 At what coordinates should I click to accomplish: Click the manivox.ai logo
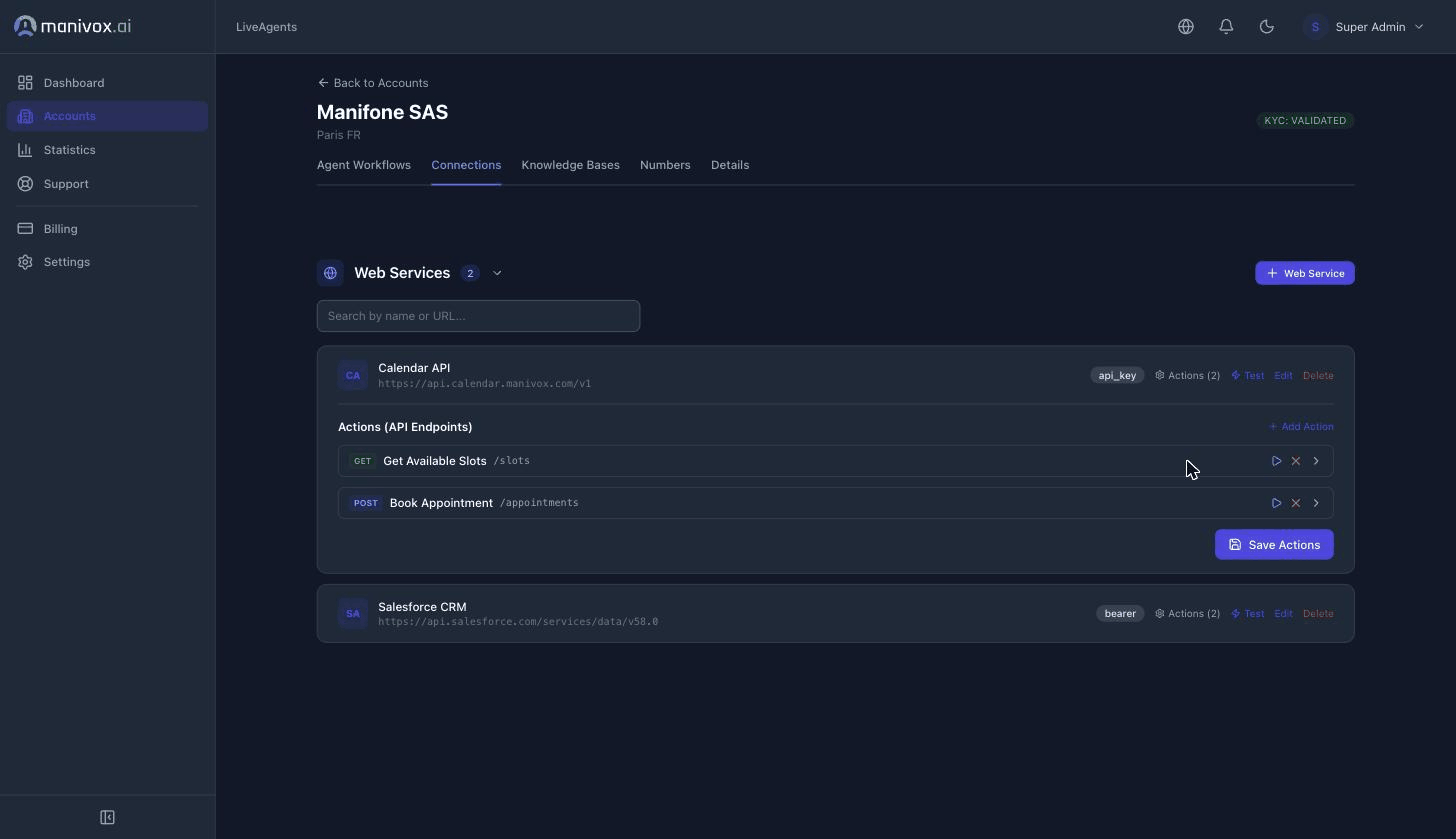[73, 26]
